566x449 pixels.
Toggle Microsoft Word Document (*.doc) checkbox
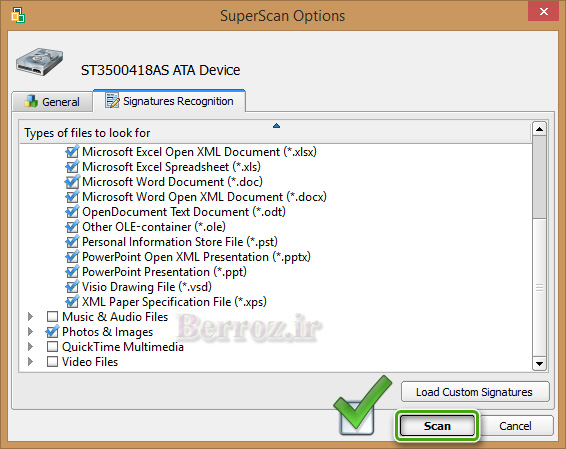(x=72, y=182)
